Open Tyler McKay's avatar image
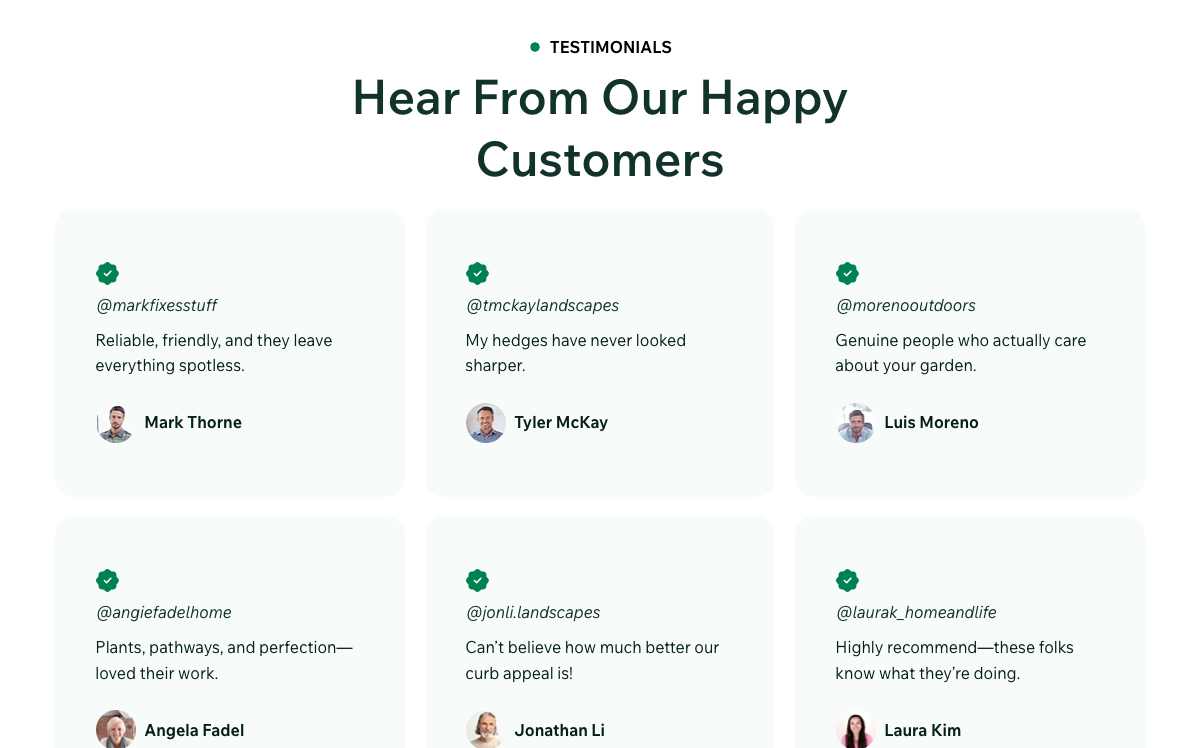The height and width of the screenshot is (748, 1200). click(486, 423)
